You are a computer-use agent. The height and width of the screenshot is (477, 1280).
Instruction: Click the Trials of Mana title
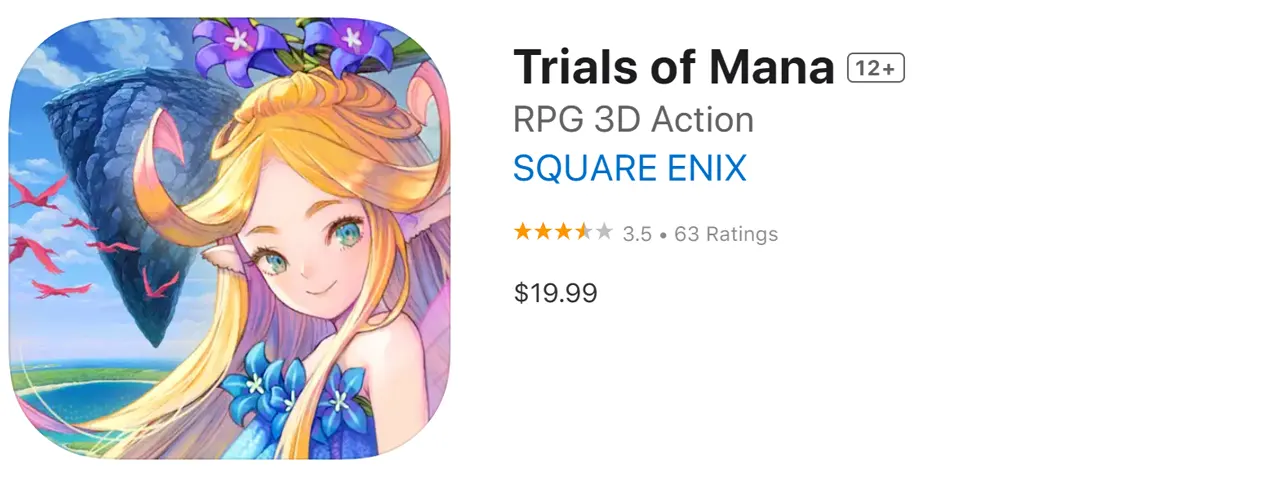[x=673, y=68]
